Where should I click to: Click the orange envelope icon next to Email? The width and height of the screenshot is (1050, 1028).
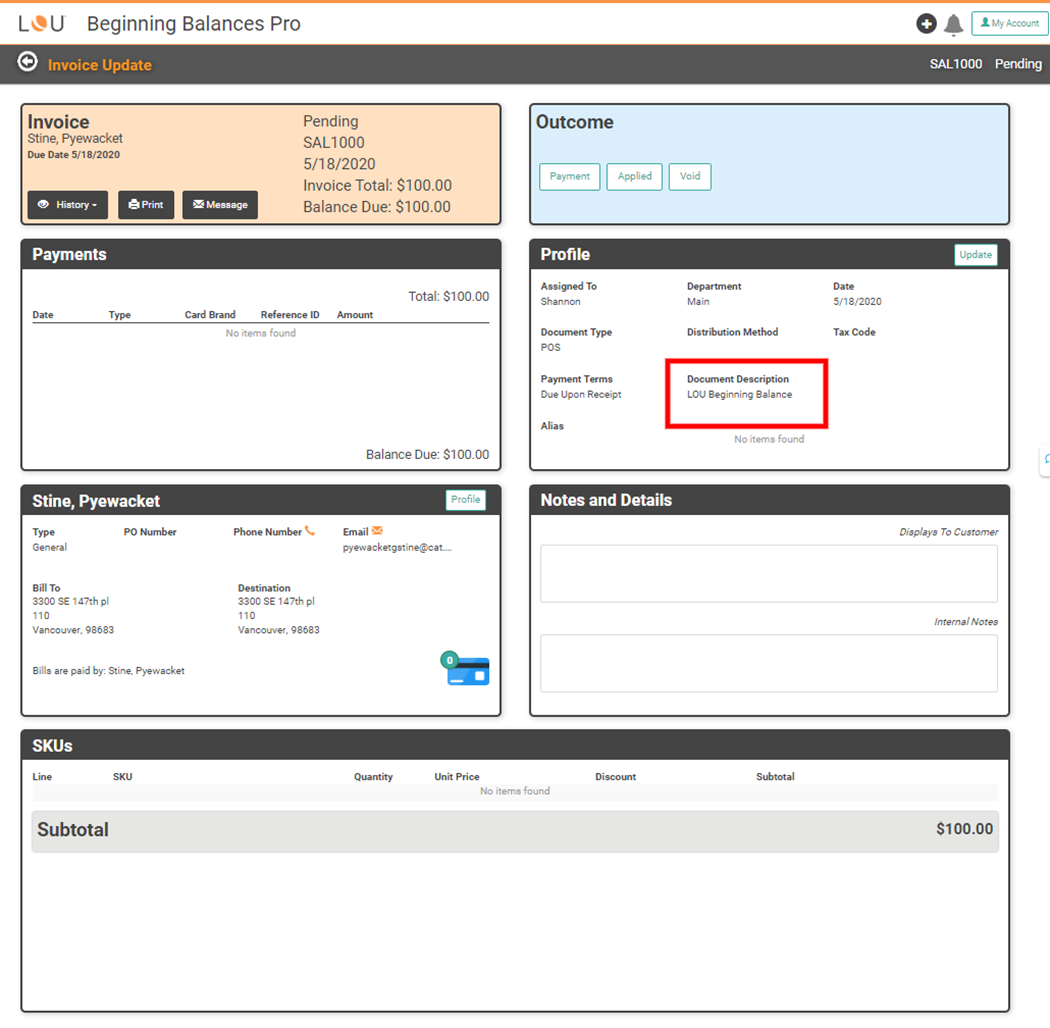377,531
